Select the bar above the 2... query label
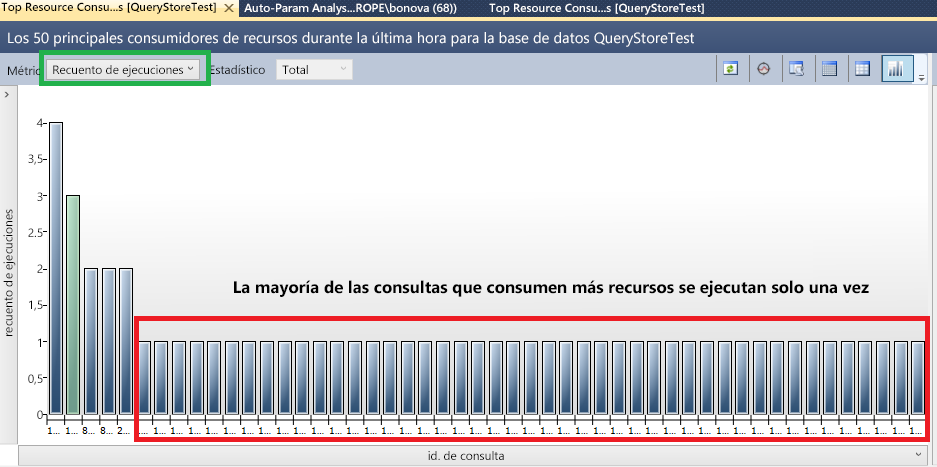 point(125,341)
